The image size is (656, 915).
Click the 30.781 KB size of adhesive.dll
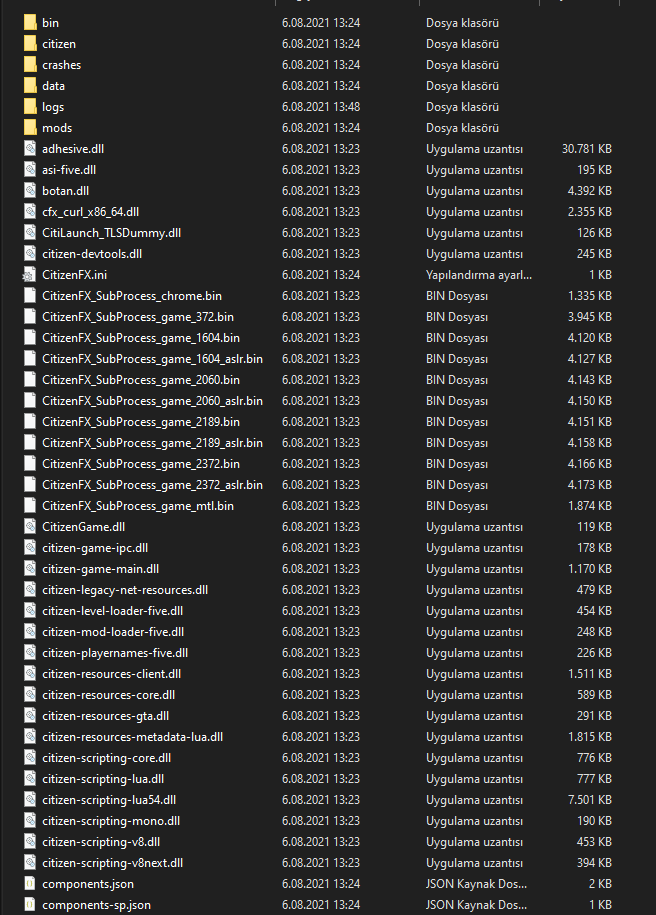point(587,149)
